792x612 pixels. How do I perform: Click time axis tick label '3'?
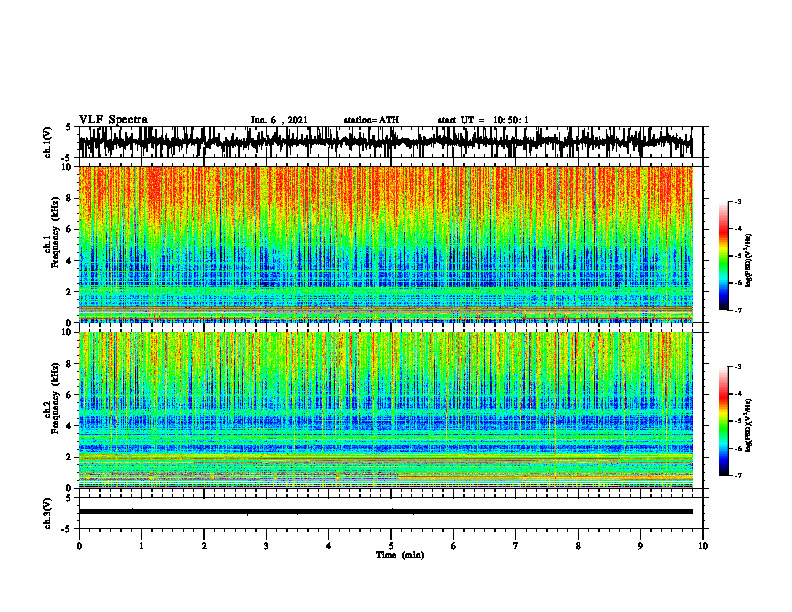pyautogui.click(x=266, y=546)
